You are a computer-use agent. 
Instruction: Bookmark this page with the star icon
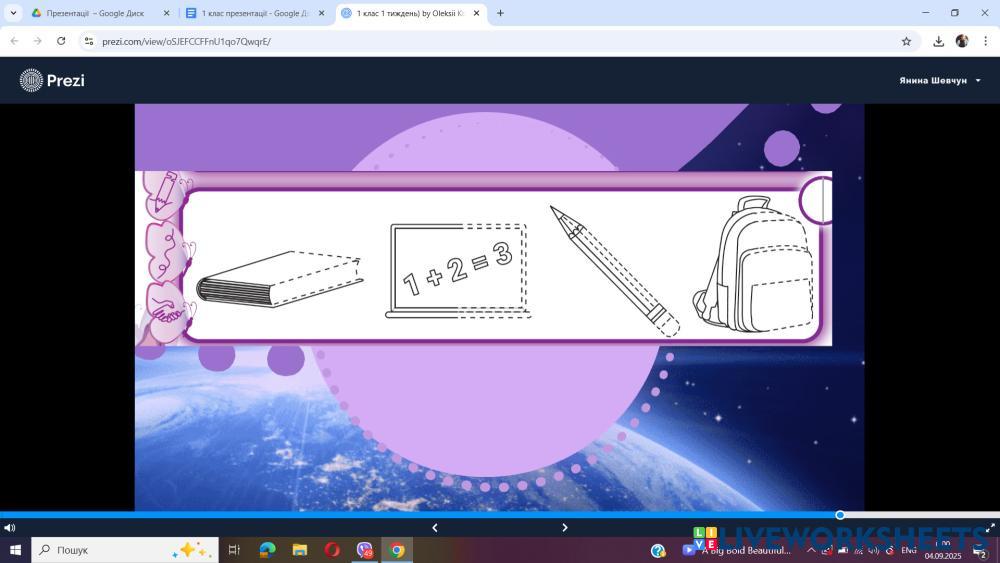[x=906, y=41]
